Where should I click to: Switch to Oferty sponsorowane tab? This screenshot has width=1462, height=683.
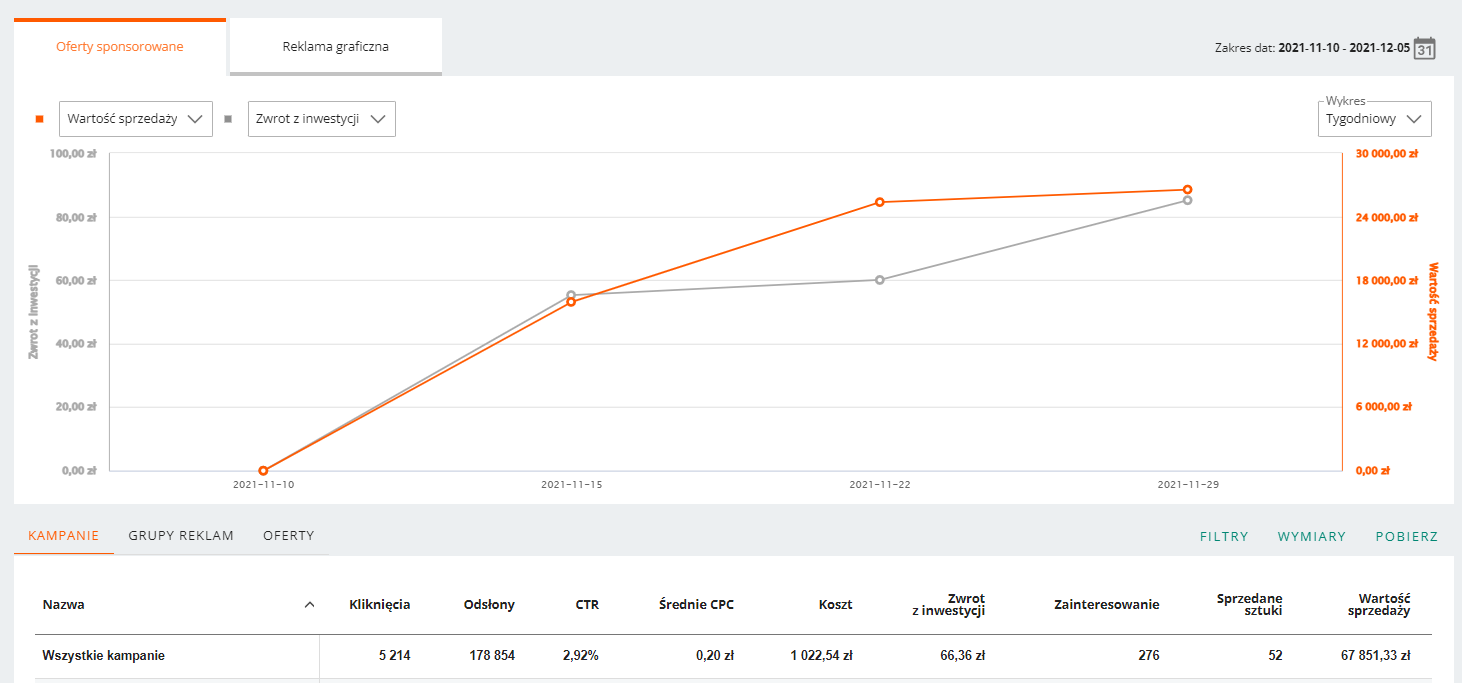[x=120, y=47]
